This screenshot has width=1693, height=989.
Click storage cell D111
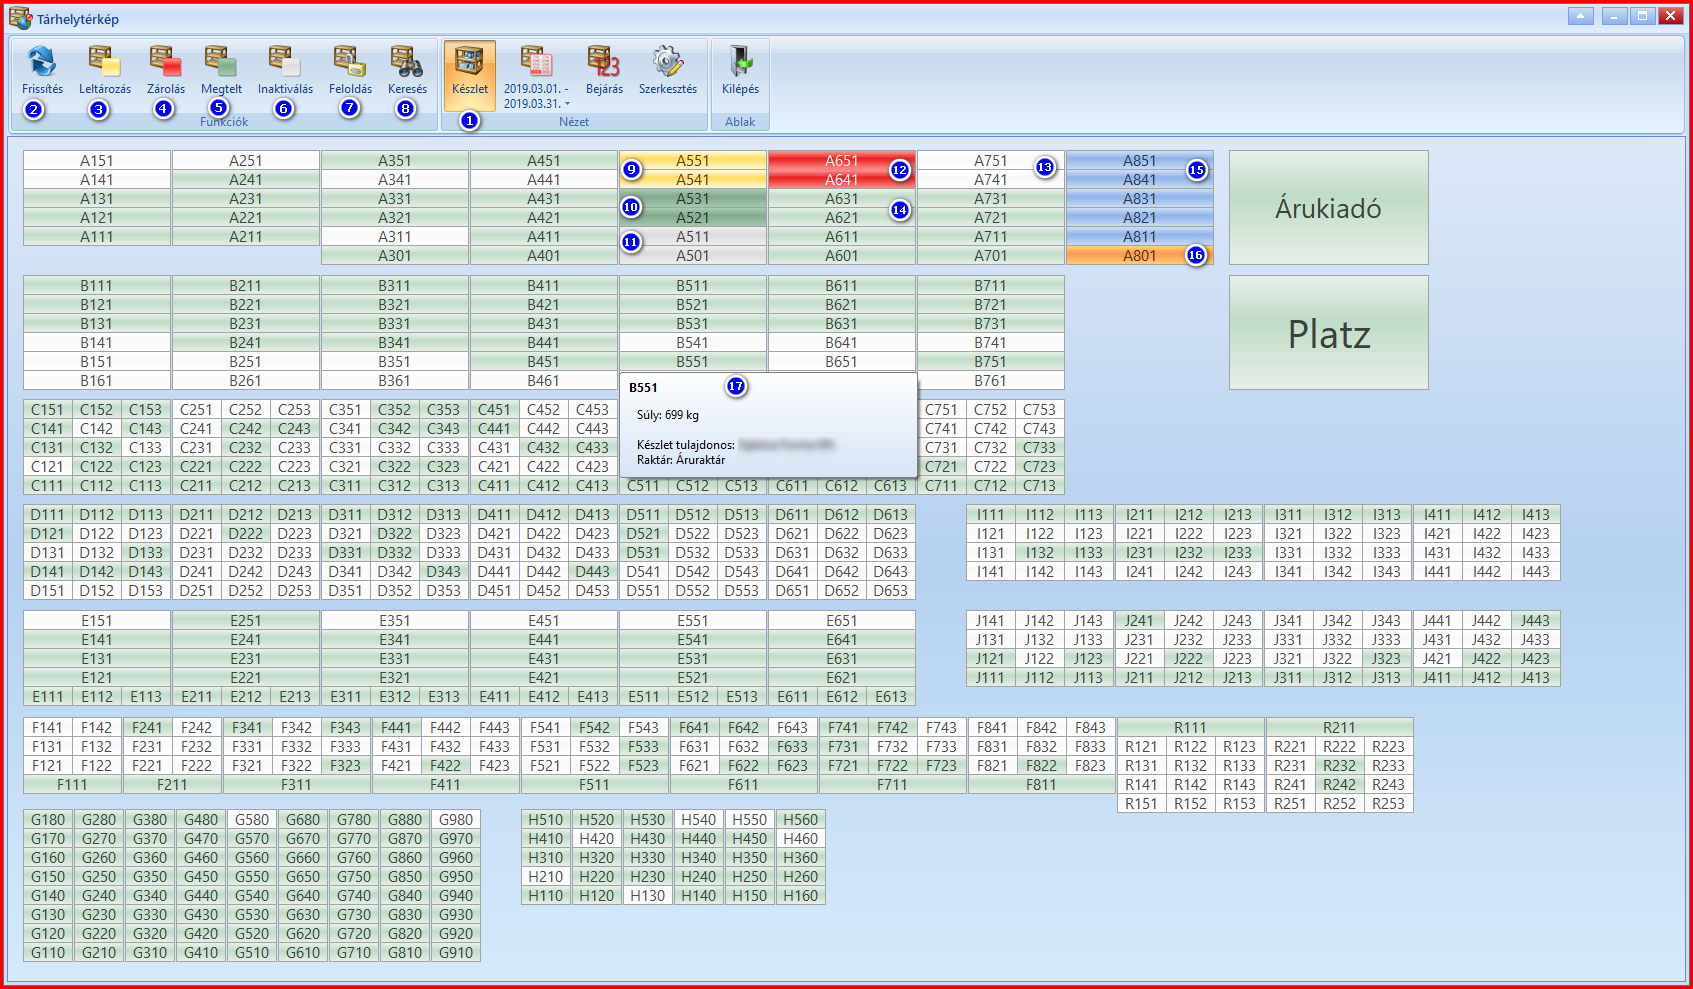pyautogui.click(x=47, y=515)
